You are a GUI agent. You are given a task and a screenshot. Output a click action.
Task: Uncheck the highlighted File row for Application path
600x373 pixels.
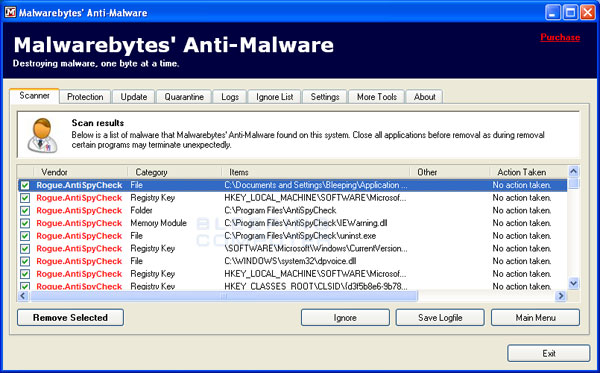[x=25, y=185]
